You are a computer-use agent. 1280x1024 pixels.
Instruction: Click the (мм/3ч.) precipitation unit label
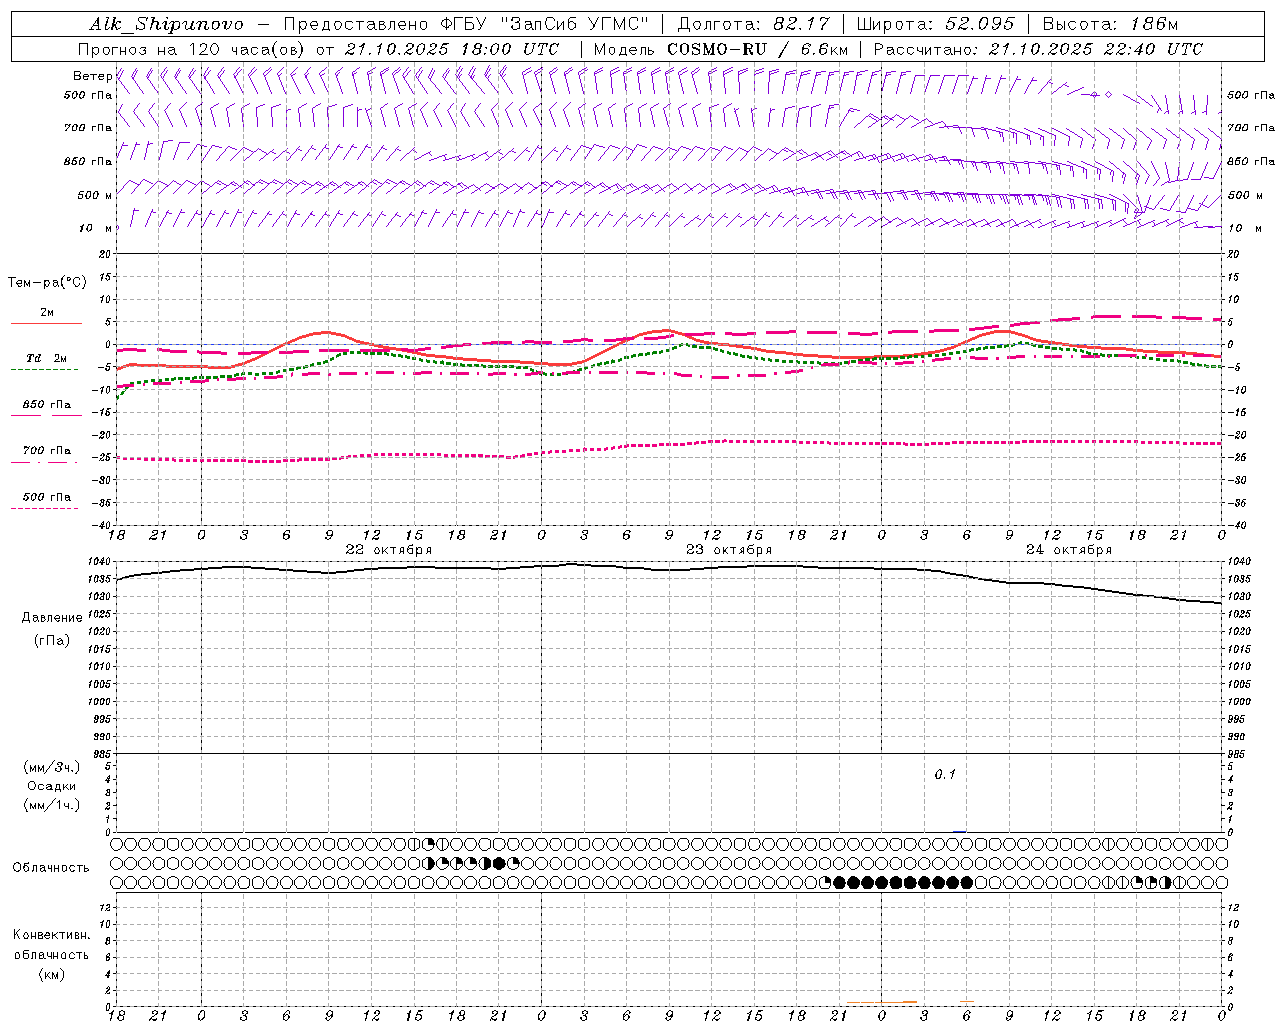[52, 767]
